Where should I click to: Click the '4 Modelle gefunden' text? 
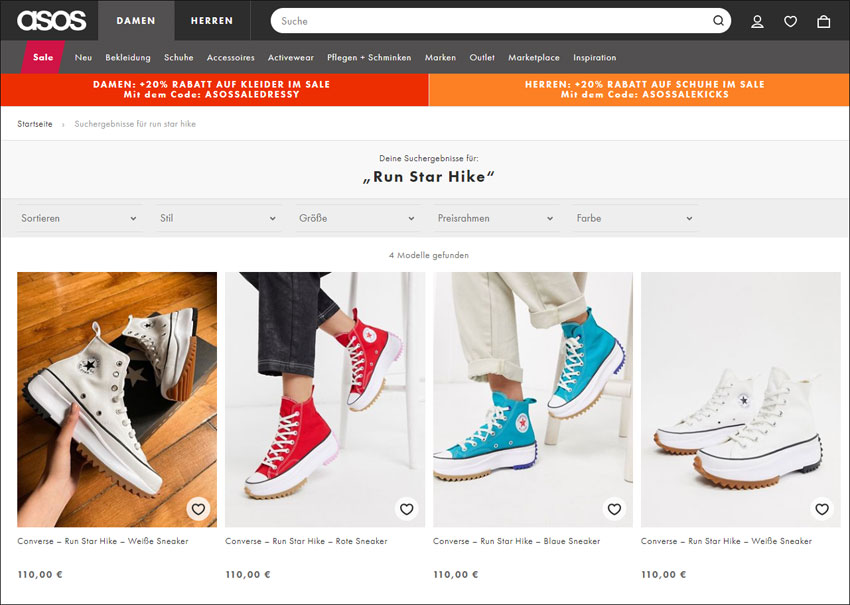pyautogui.click(x=429, y=255)
